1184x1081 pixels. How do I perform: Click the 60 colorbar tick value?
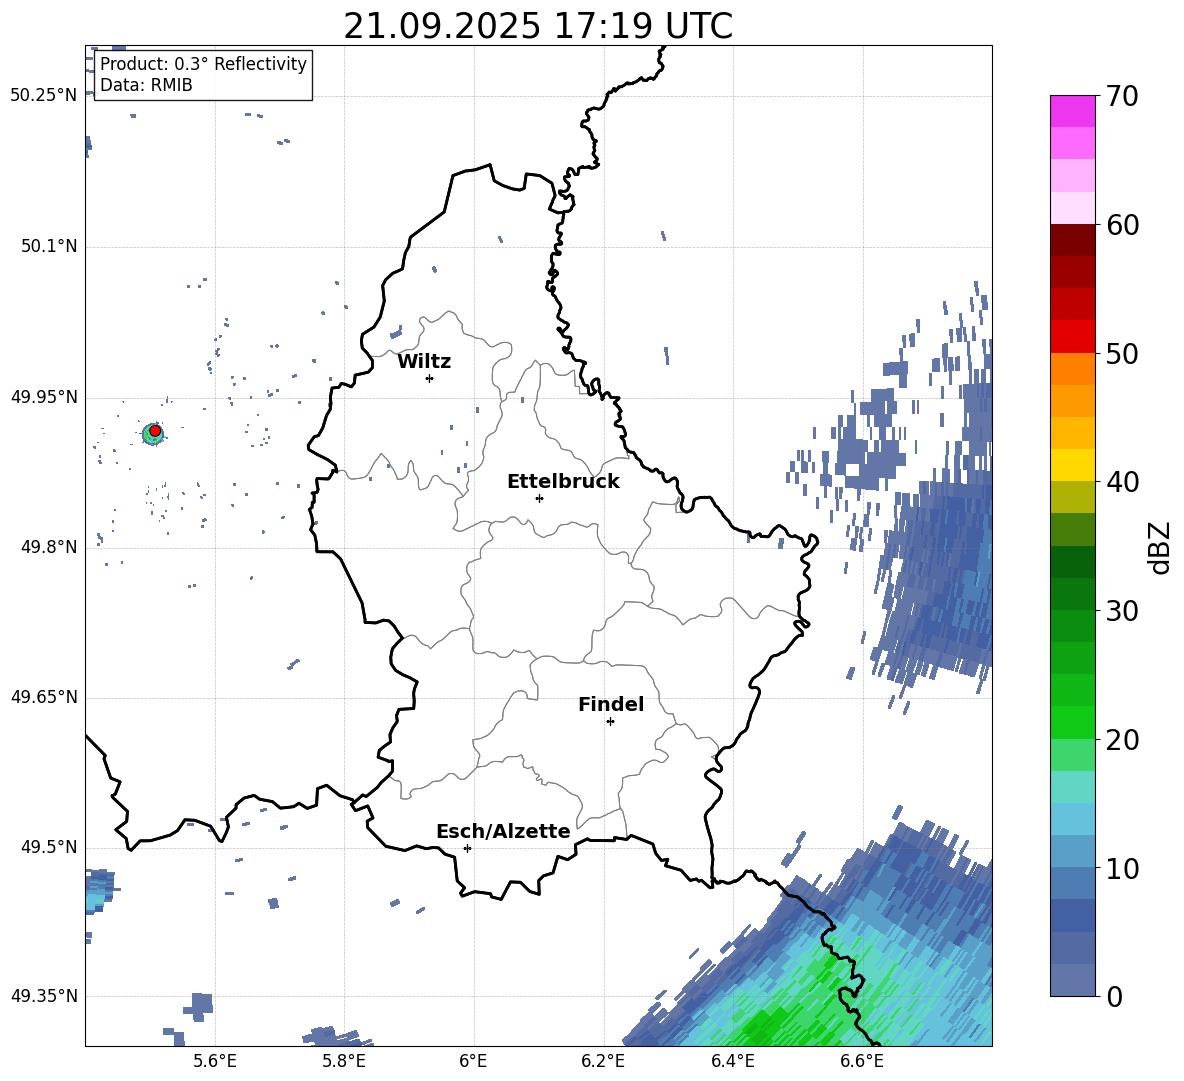(x=1122, y=225)
